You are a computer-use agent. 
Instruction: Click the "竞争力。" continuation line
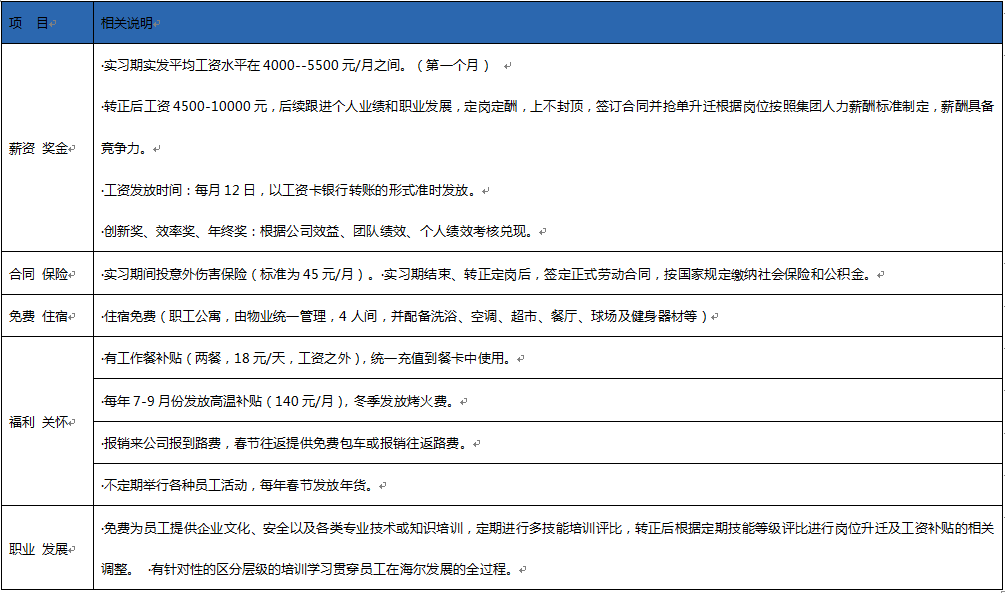click(x=125, y=148)
